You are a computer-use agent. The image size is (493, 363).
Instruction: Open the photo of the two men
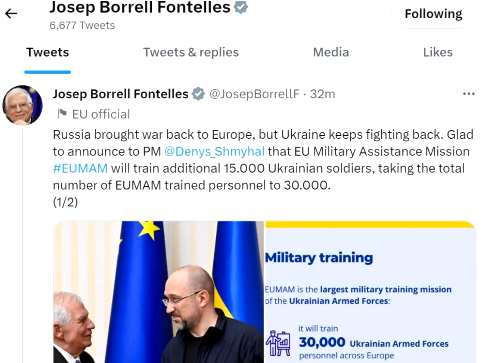click(159, 292)
